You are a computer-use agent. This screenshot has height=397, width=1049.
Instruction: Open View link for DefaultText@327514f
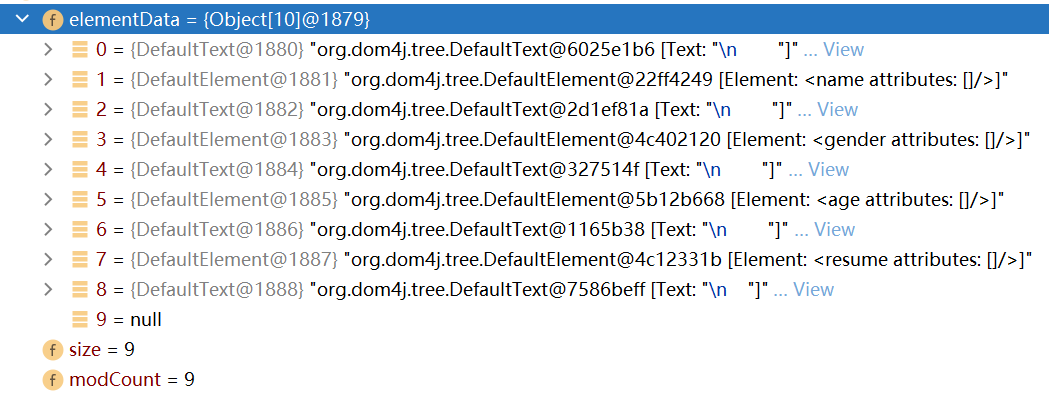point(828,170)
